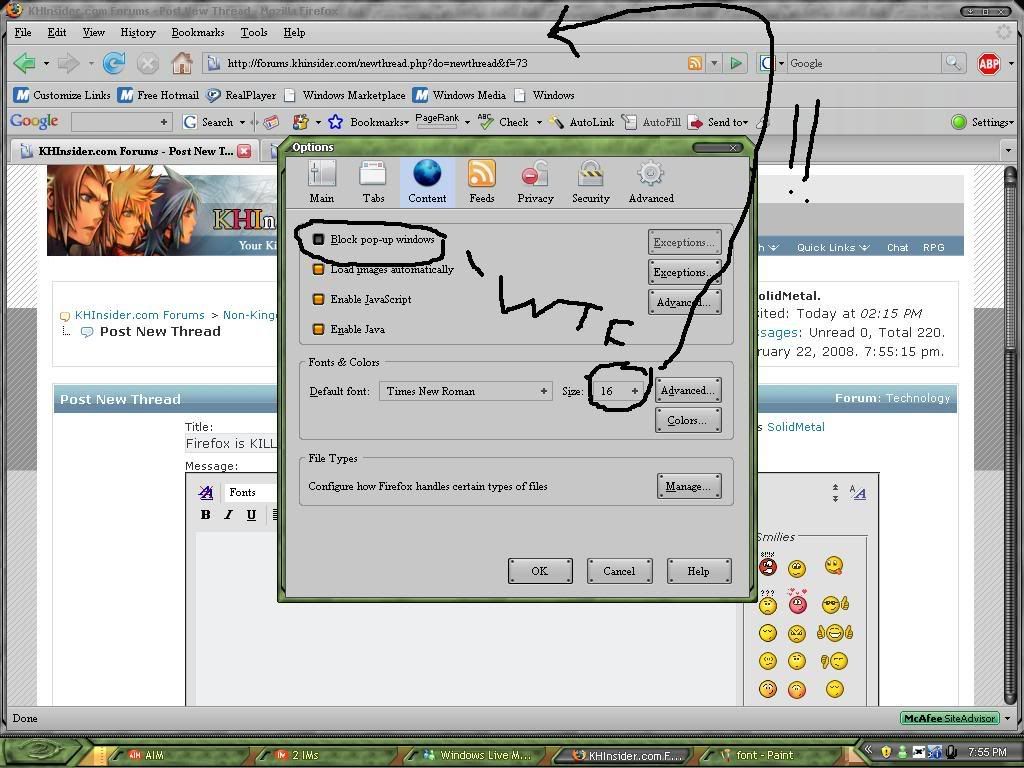Open the Free Hotmail bookmark

159,95
